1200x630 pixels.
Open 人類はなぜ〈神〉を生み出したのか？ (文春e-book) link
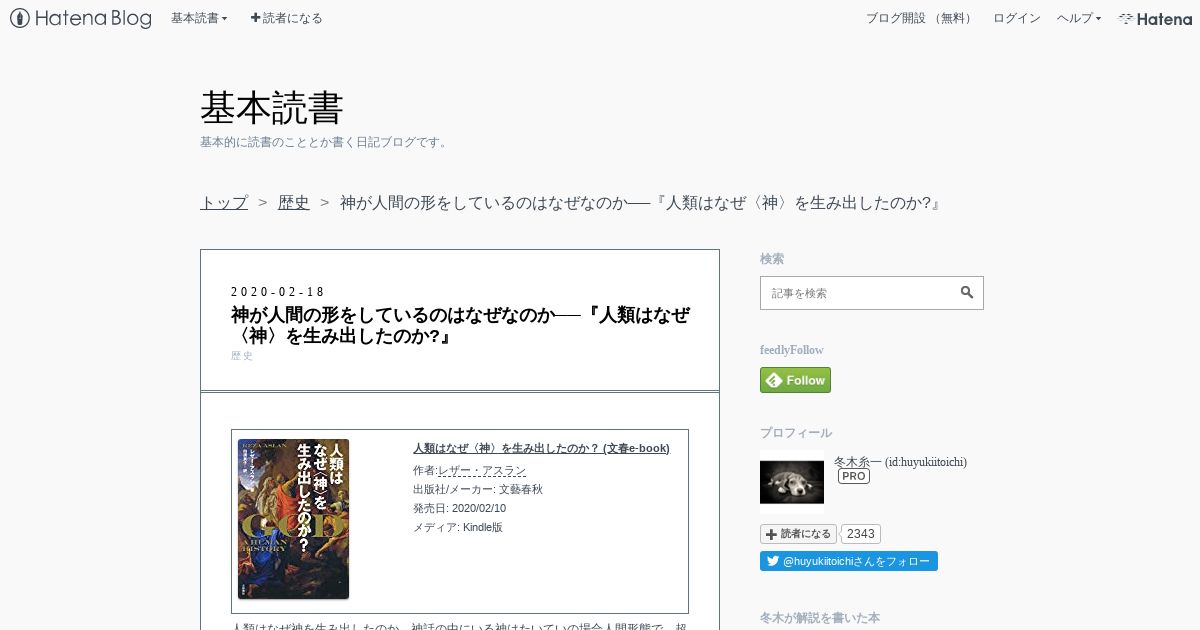click(541, 448)
